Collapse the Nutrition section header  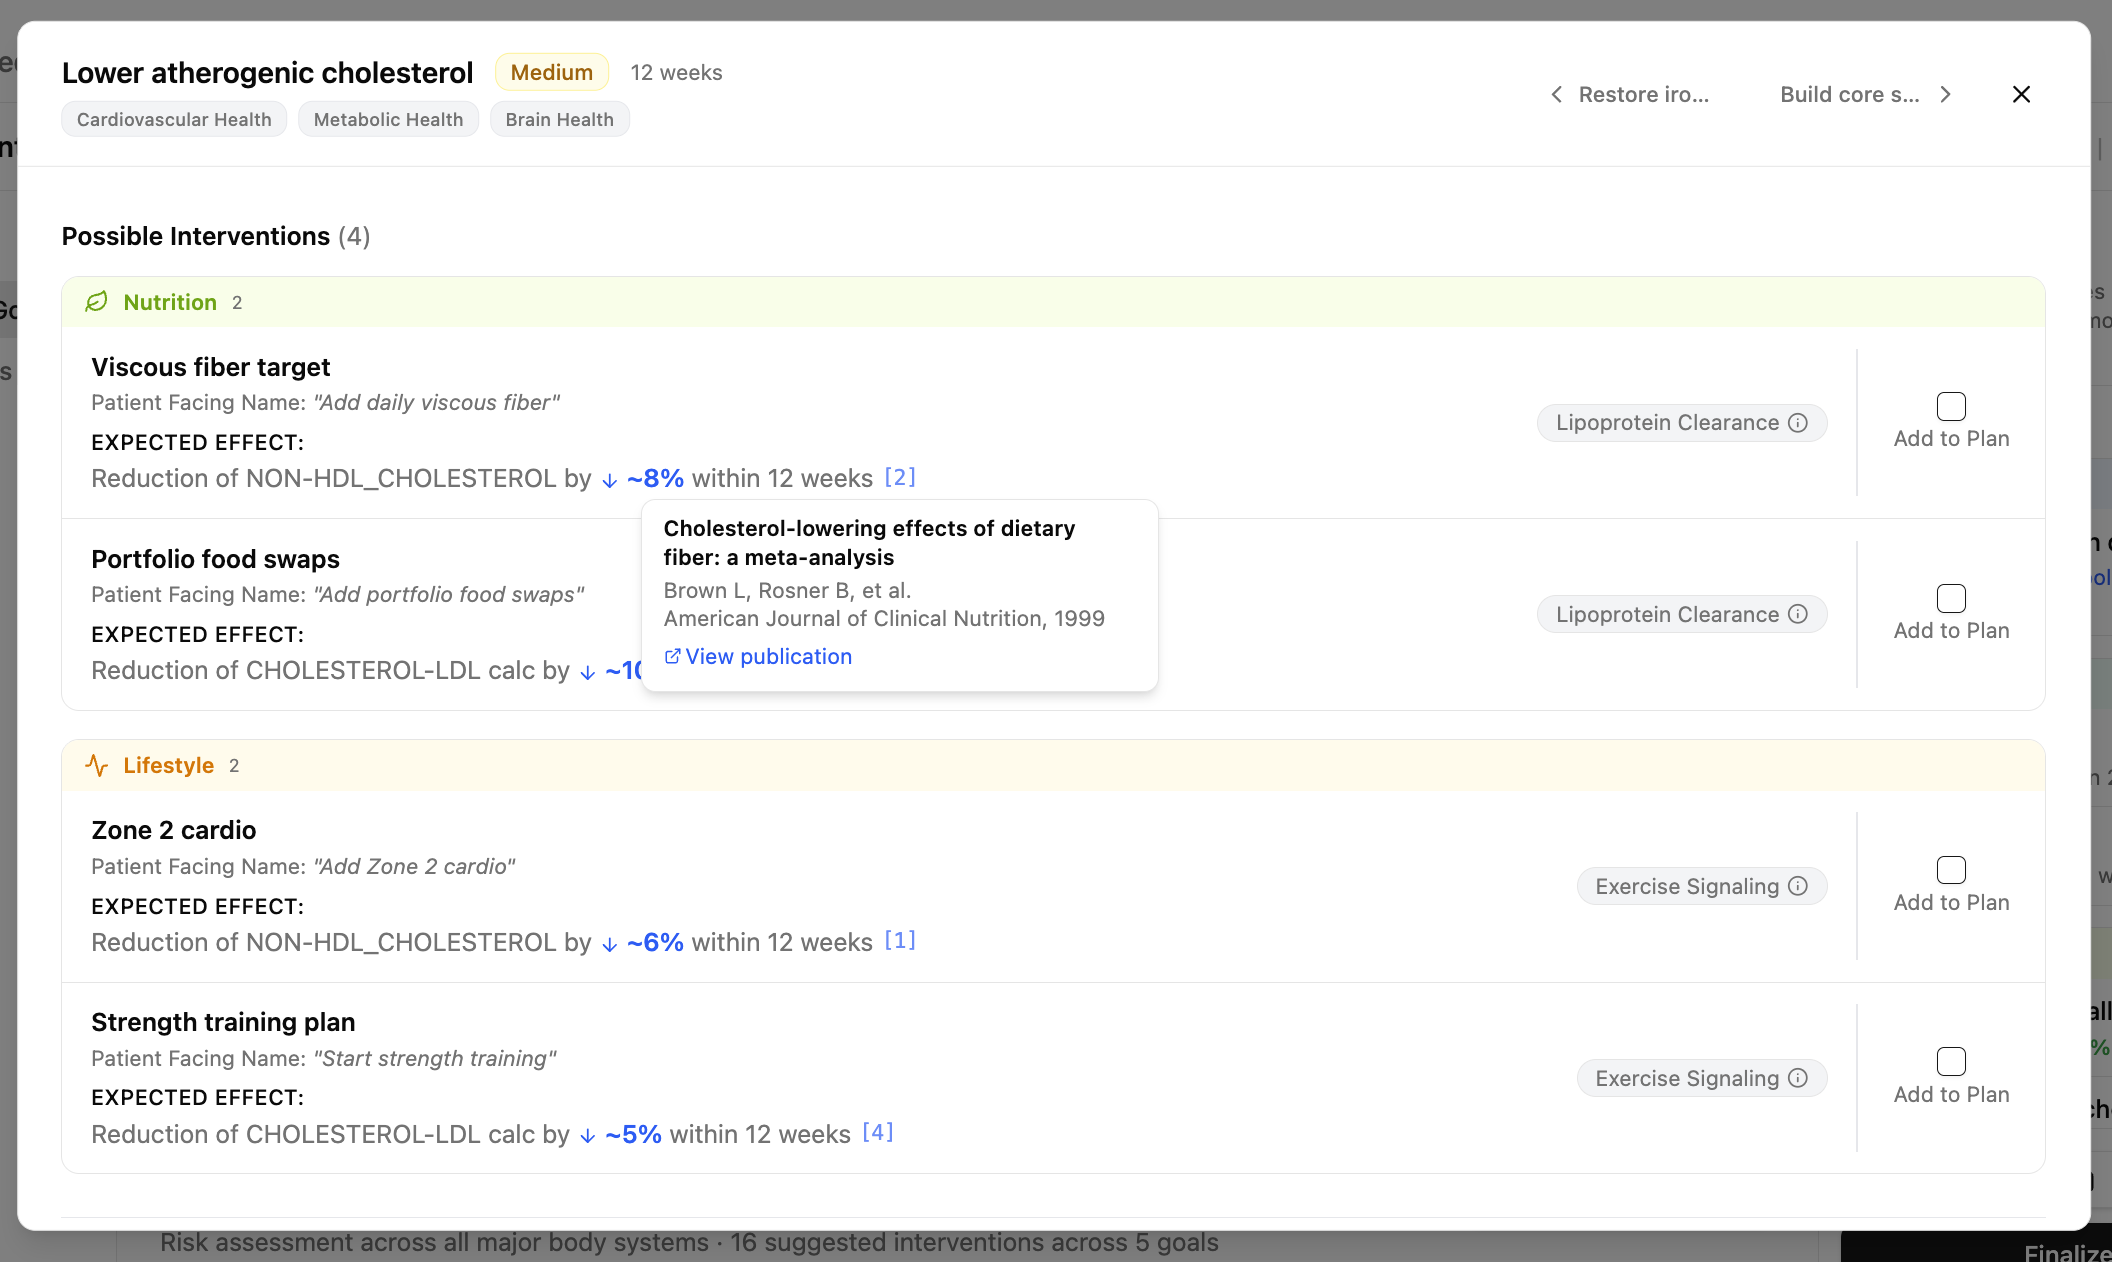tap(1053, 302)
